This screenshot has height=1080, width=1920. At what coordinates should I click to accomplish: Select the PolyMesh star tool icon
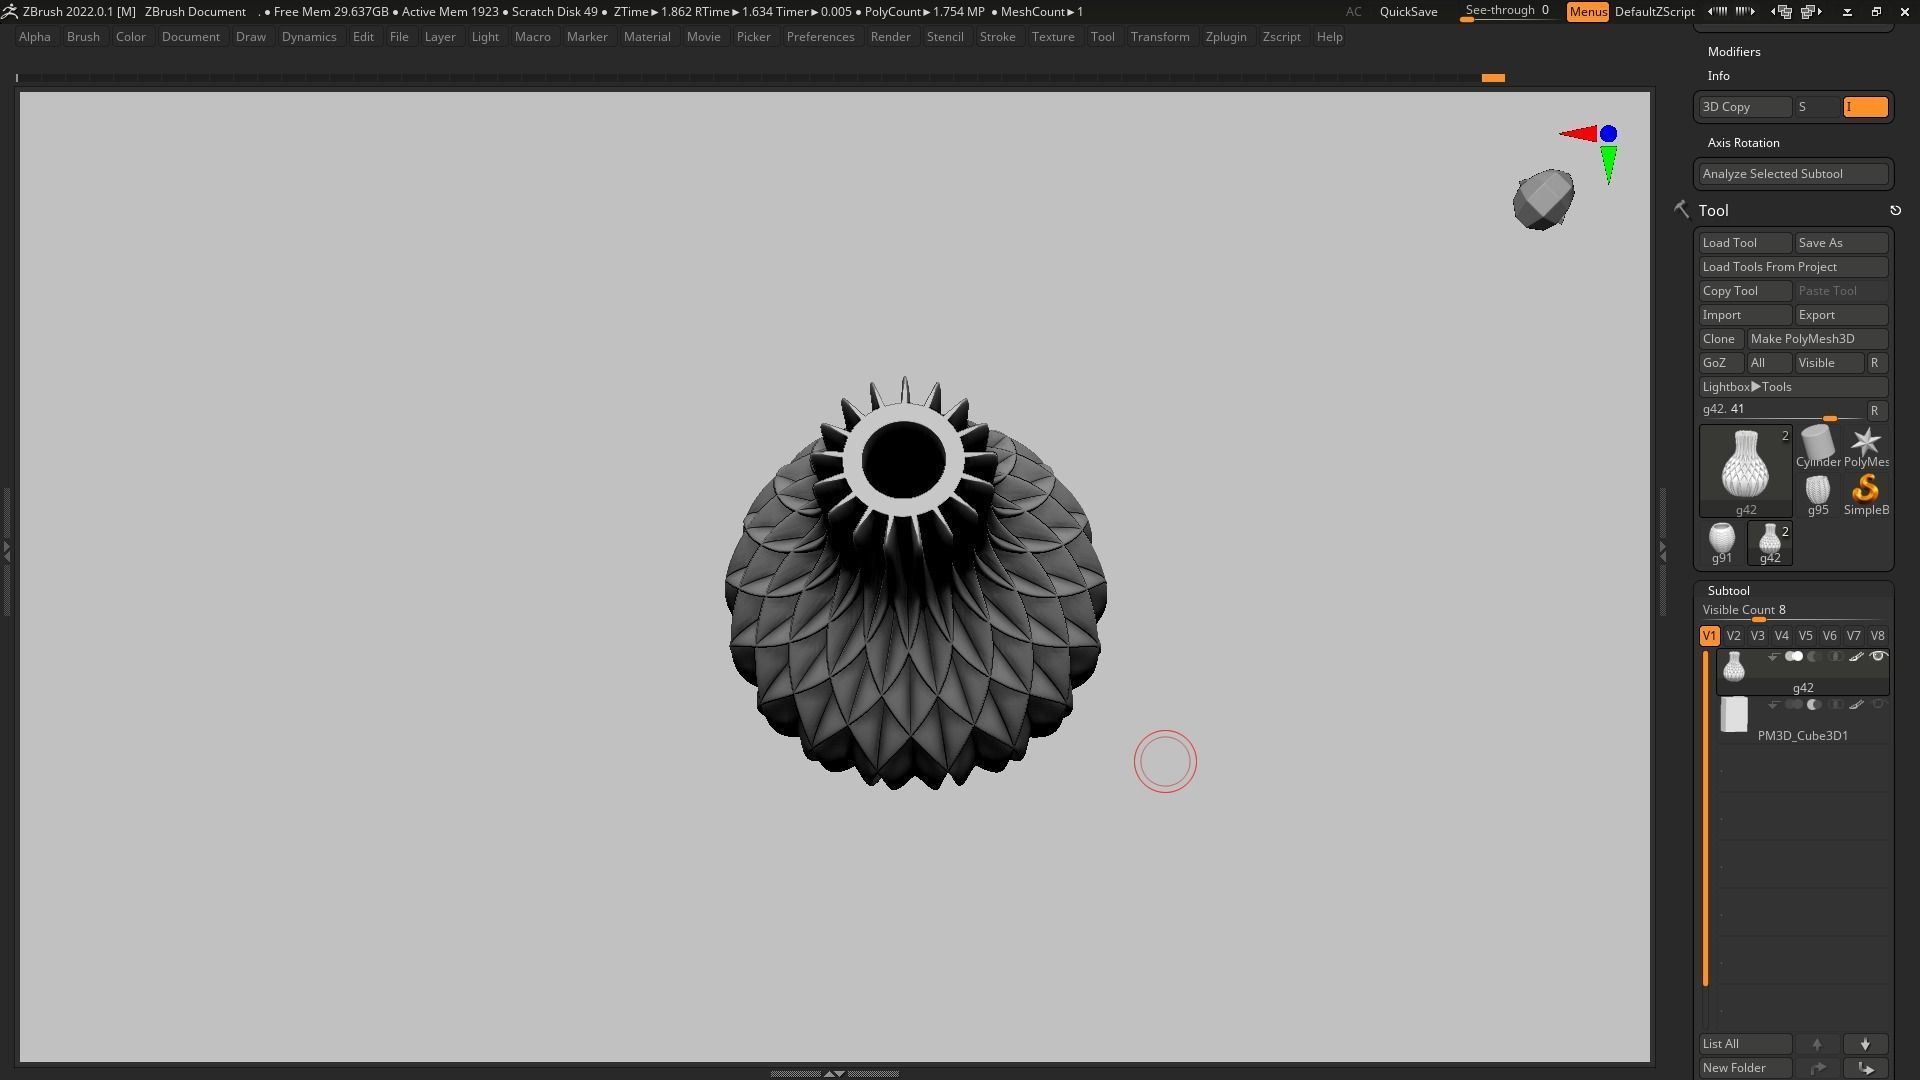click(x=1865, y=444)
